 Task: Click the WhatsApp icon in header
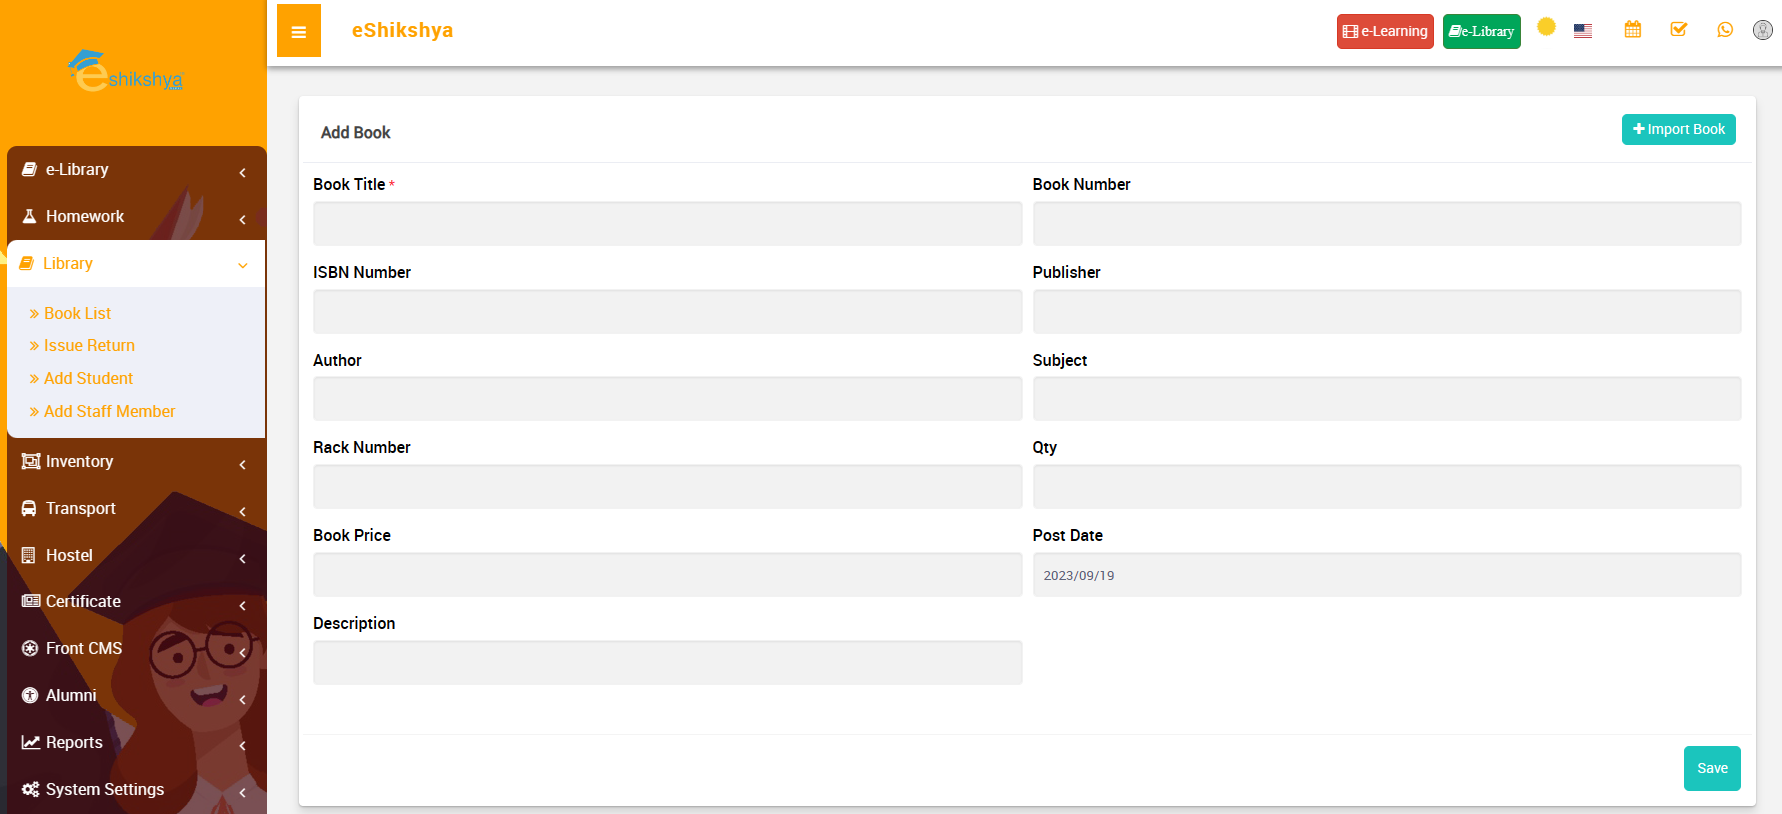[1724, 30]
